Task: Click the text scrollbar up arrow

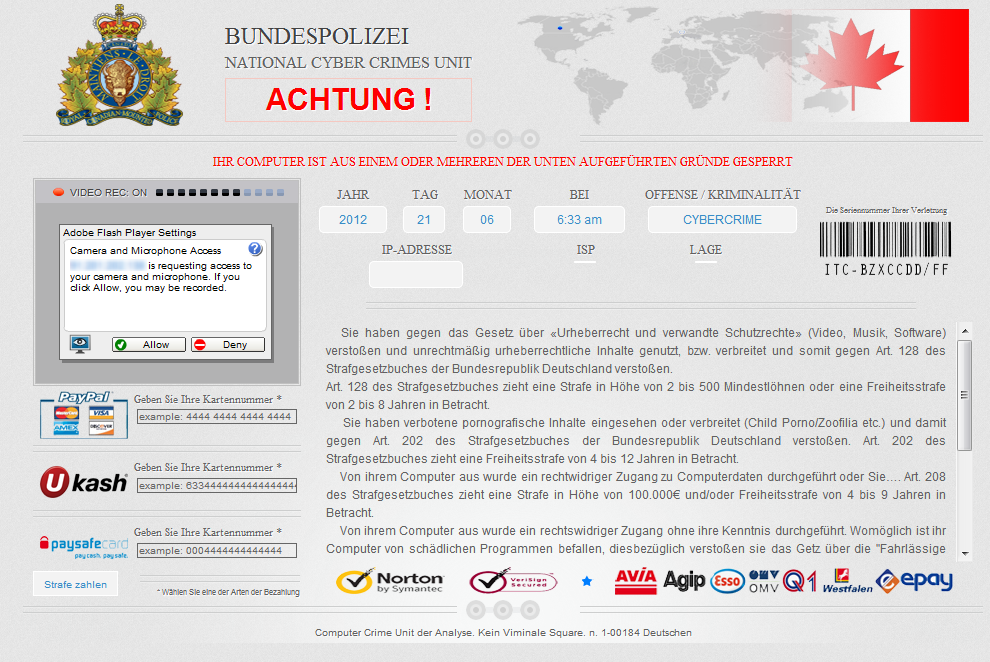Action: (x=965, y=331)
